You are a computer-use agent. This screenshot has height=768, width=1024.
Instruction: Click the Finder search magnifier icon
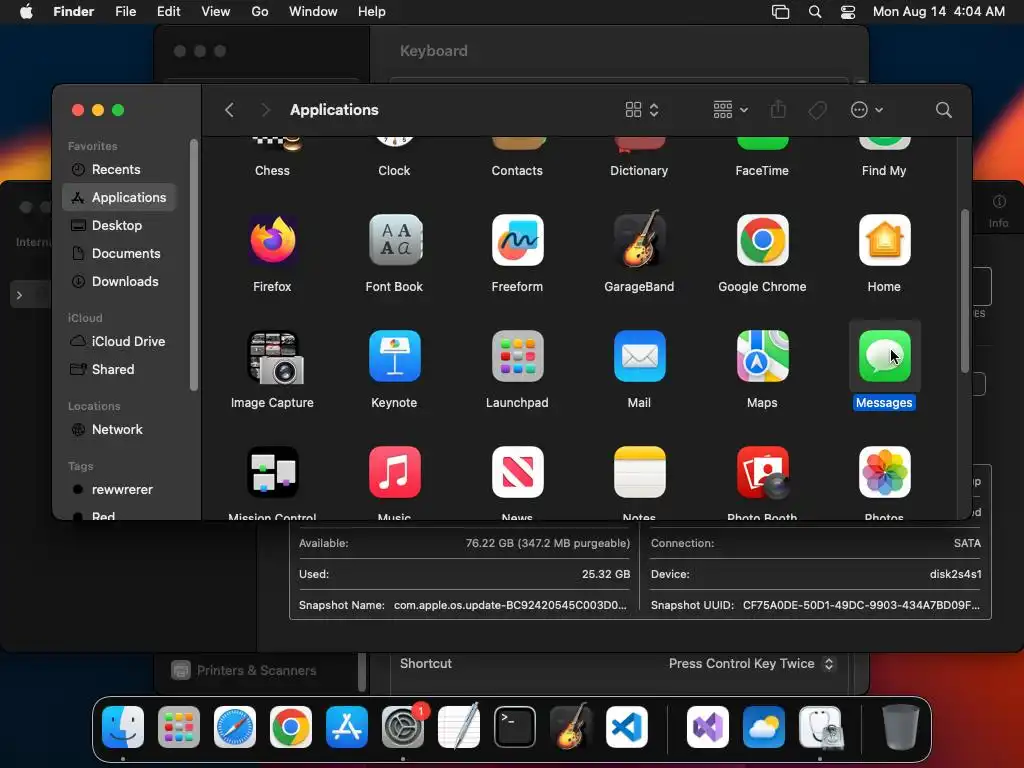pos(943,110)
